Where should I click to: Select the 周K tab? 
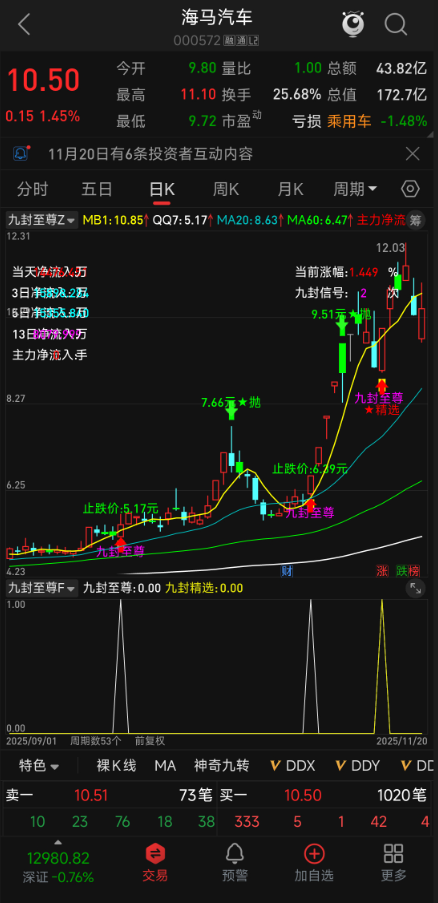(226, 189)
